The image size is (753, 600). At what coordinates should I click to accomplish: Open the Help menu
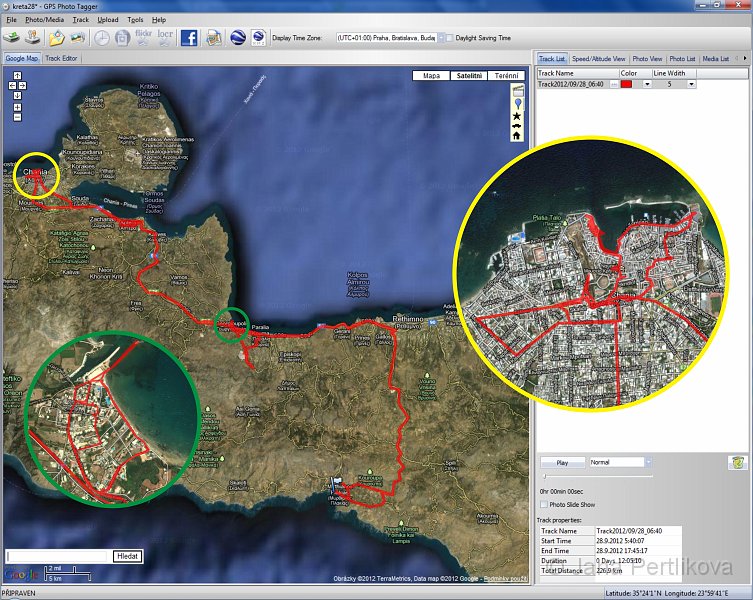click(159, 20)
